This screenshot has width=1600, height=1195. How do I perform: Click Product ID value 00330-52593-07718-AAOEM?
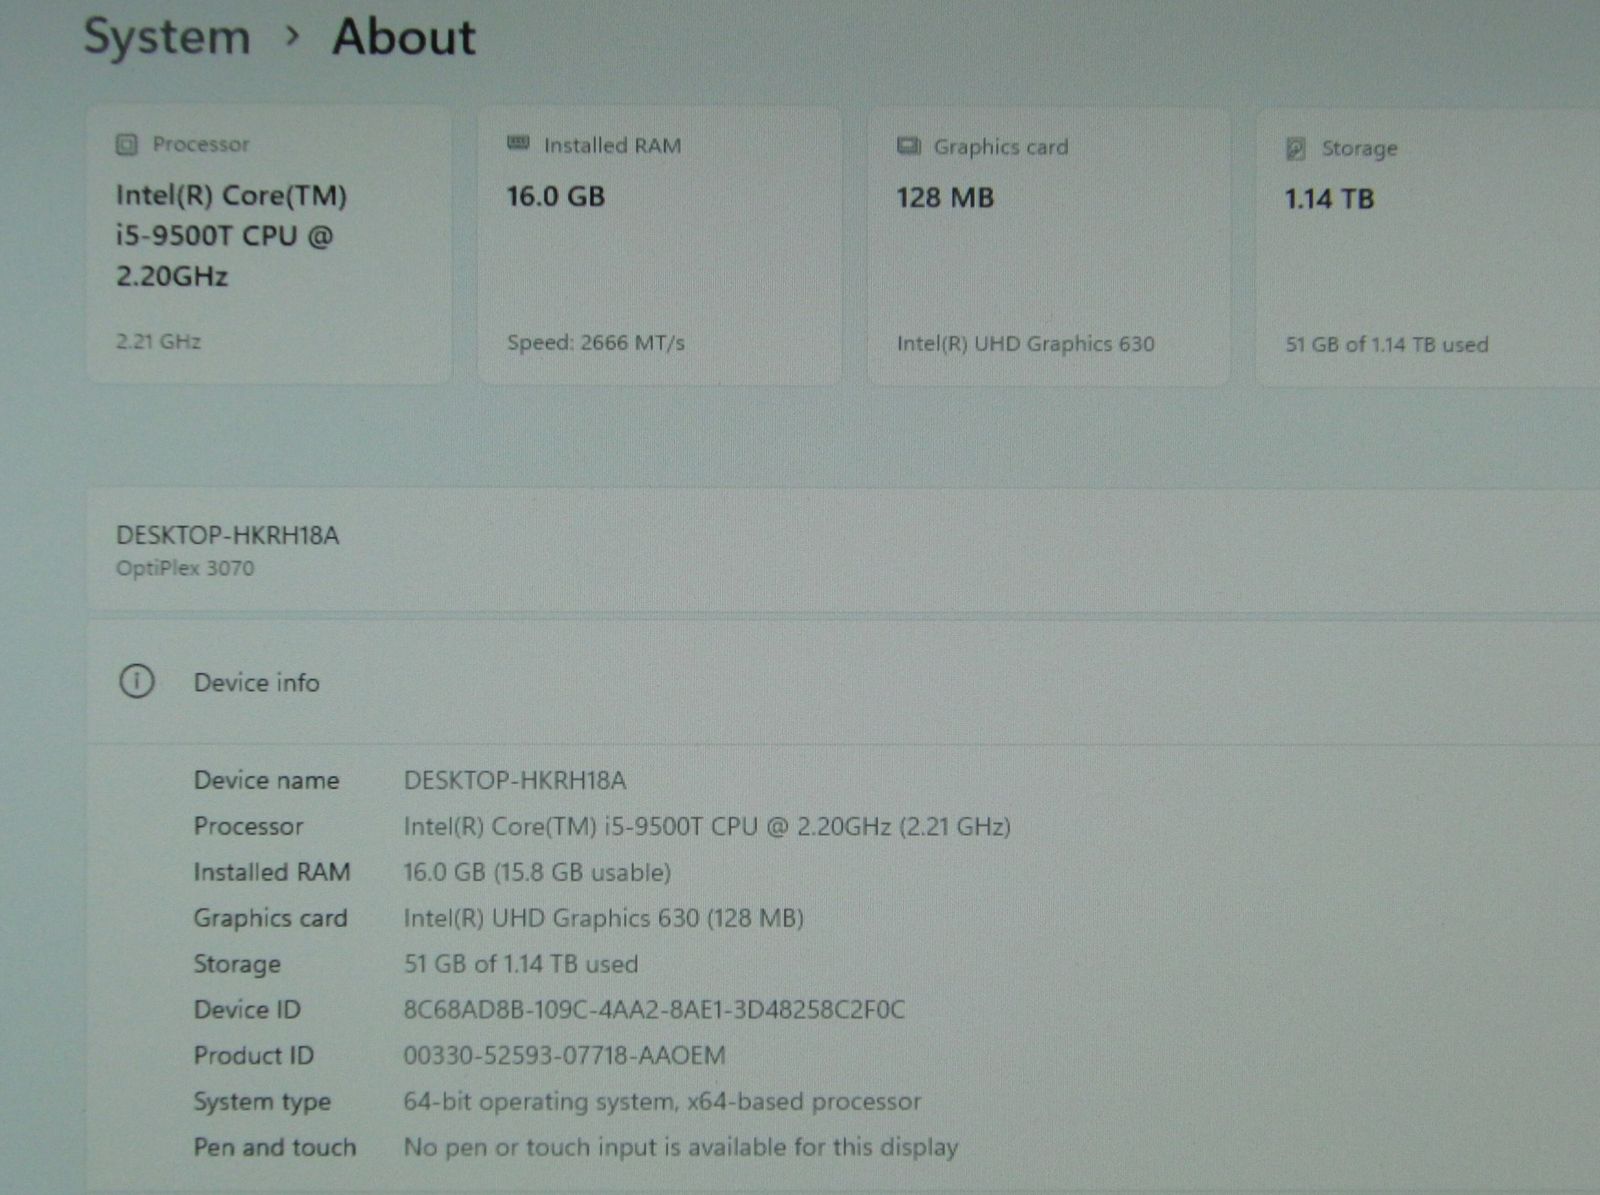565,1055
